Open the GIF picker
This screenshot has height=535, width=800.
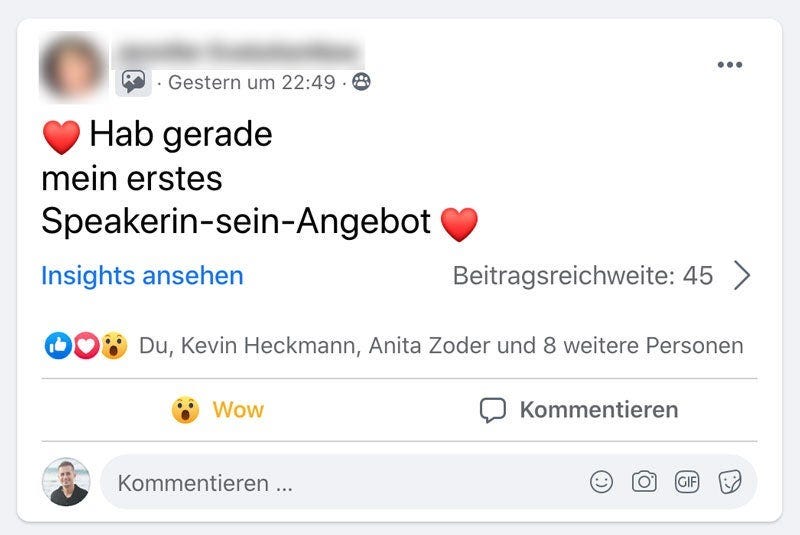pyautogui.click(x=687, y=482)
